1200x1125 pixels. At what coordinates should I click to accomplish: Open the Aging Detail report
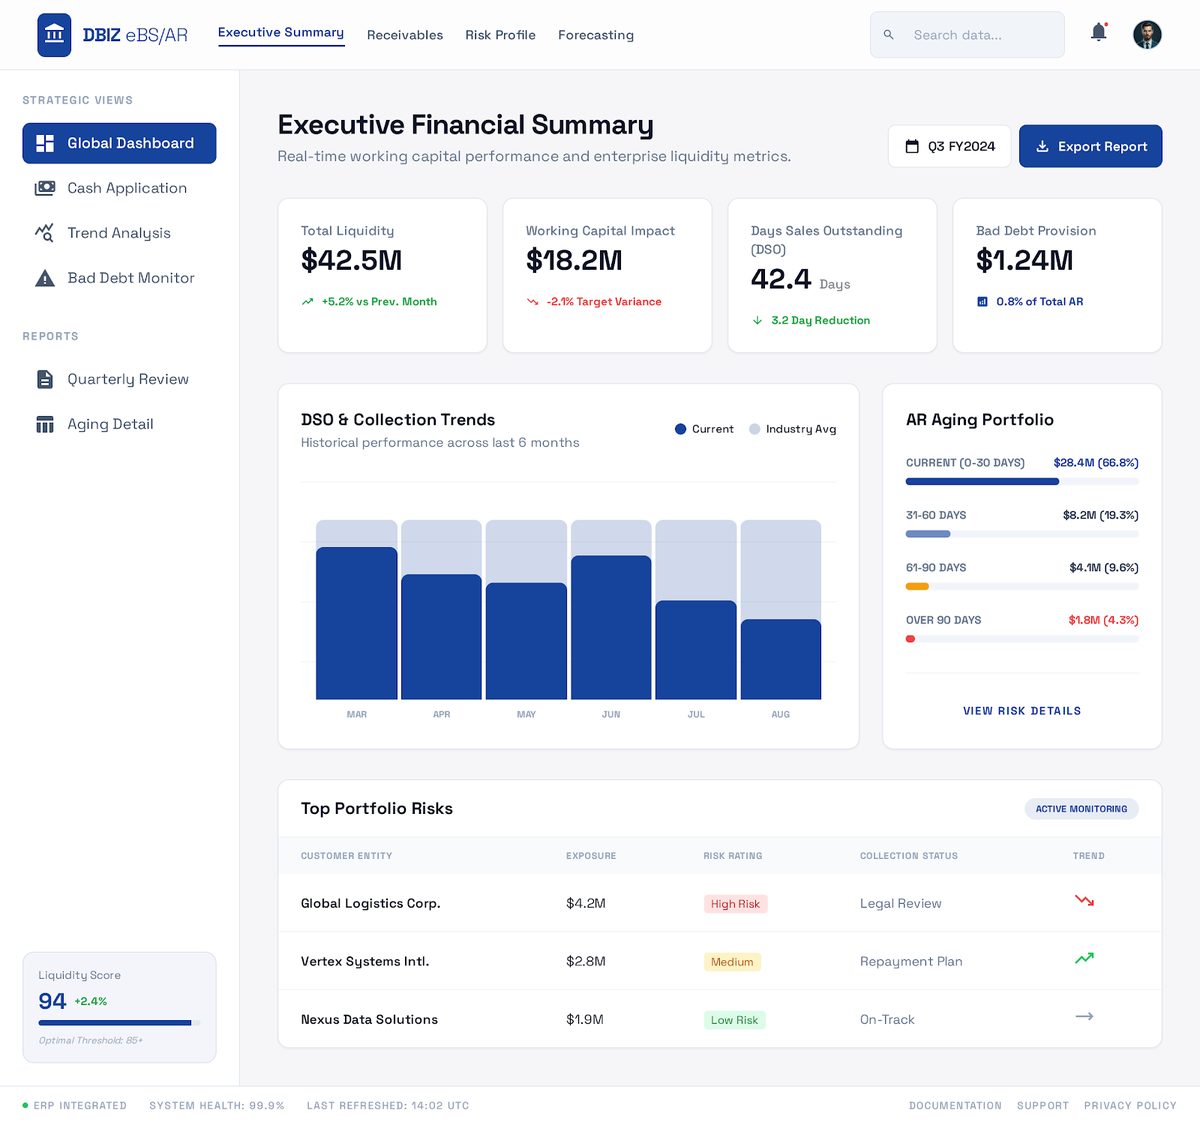[x=119, y=424]
